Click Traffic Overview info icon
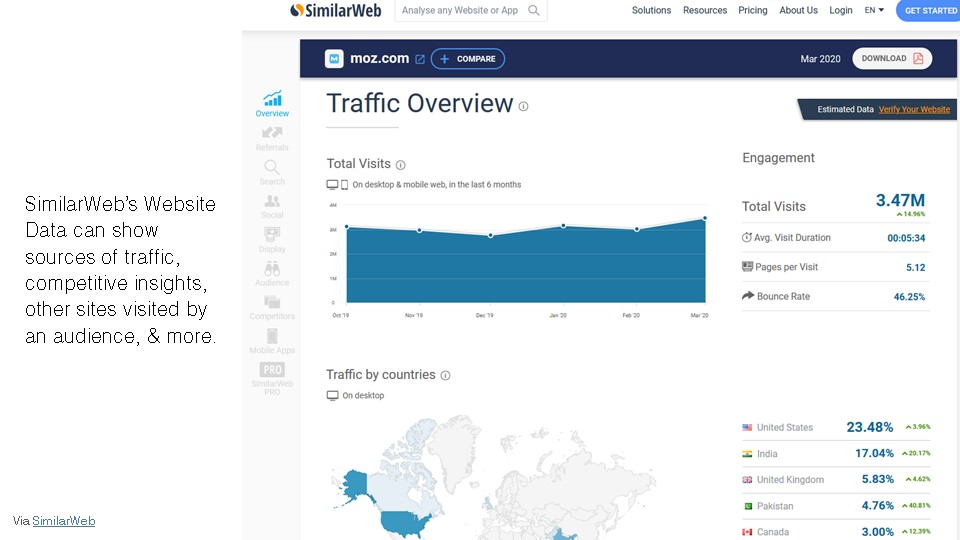This screenshot has height=540, width=960. tap(523, 107)
